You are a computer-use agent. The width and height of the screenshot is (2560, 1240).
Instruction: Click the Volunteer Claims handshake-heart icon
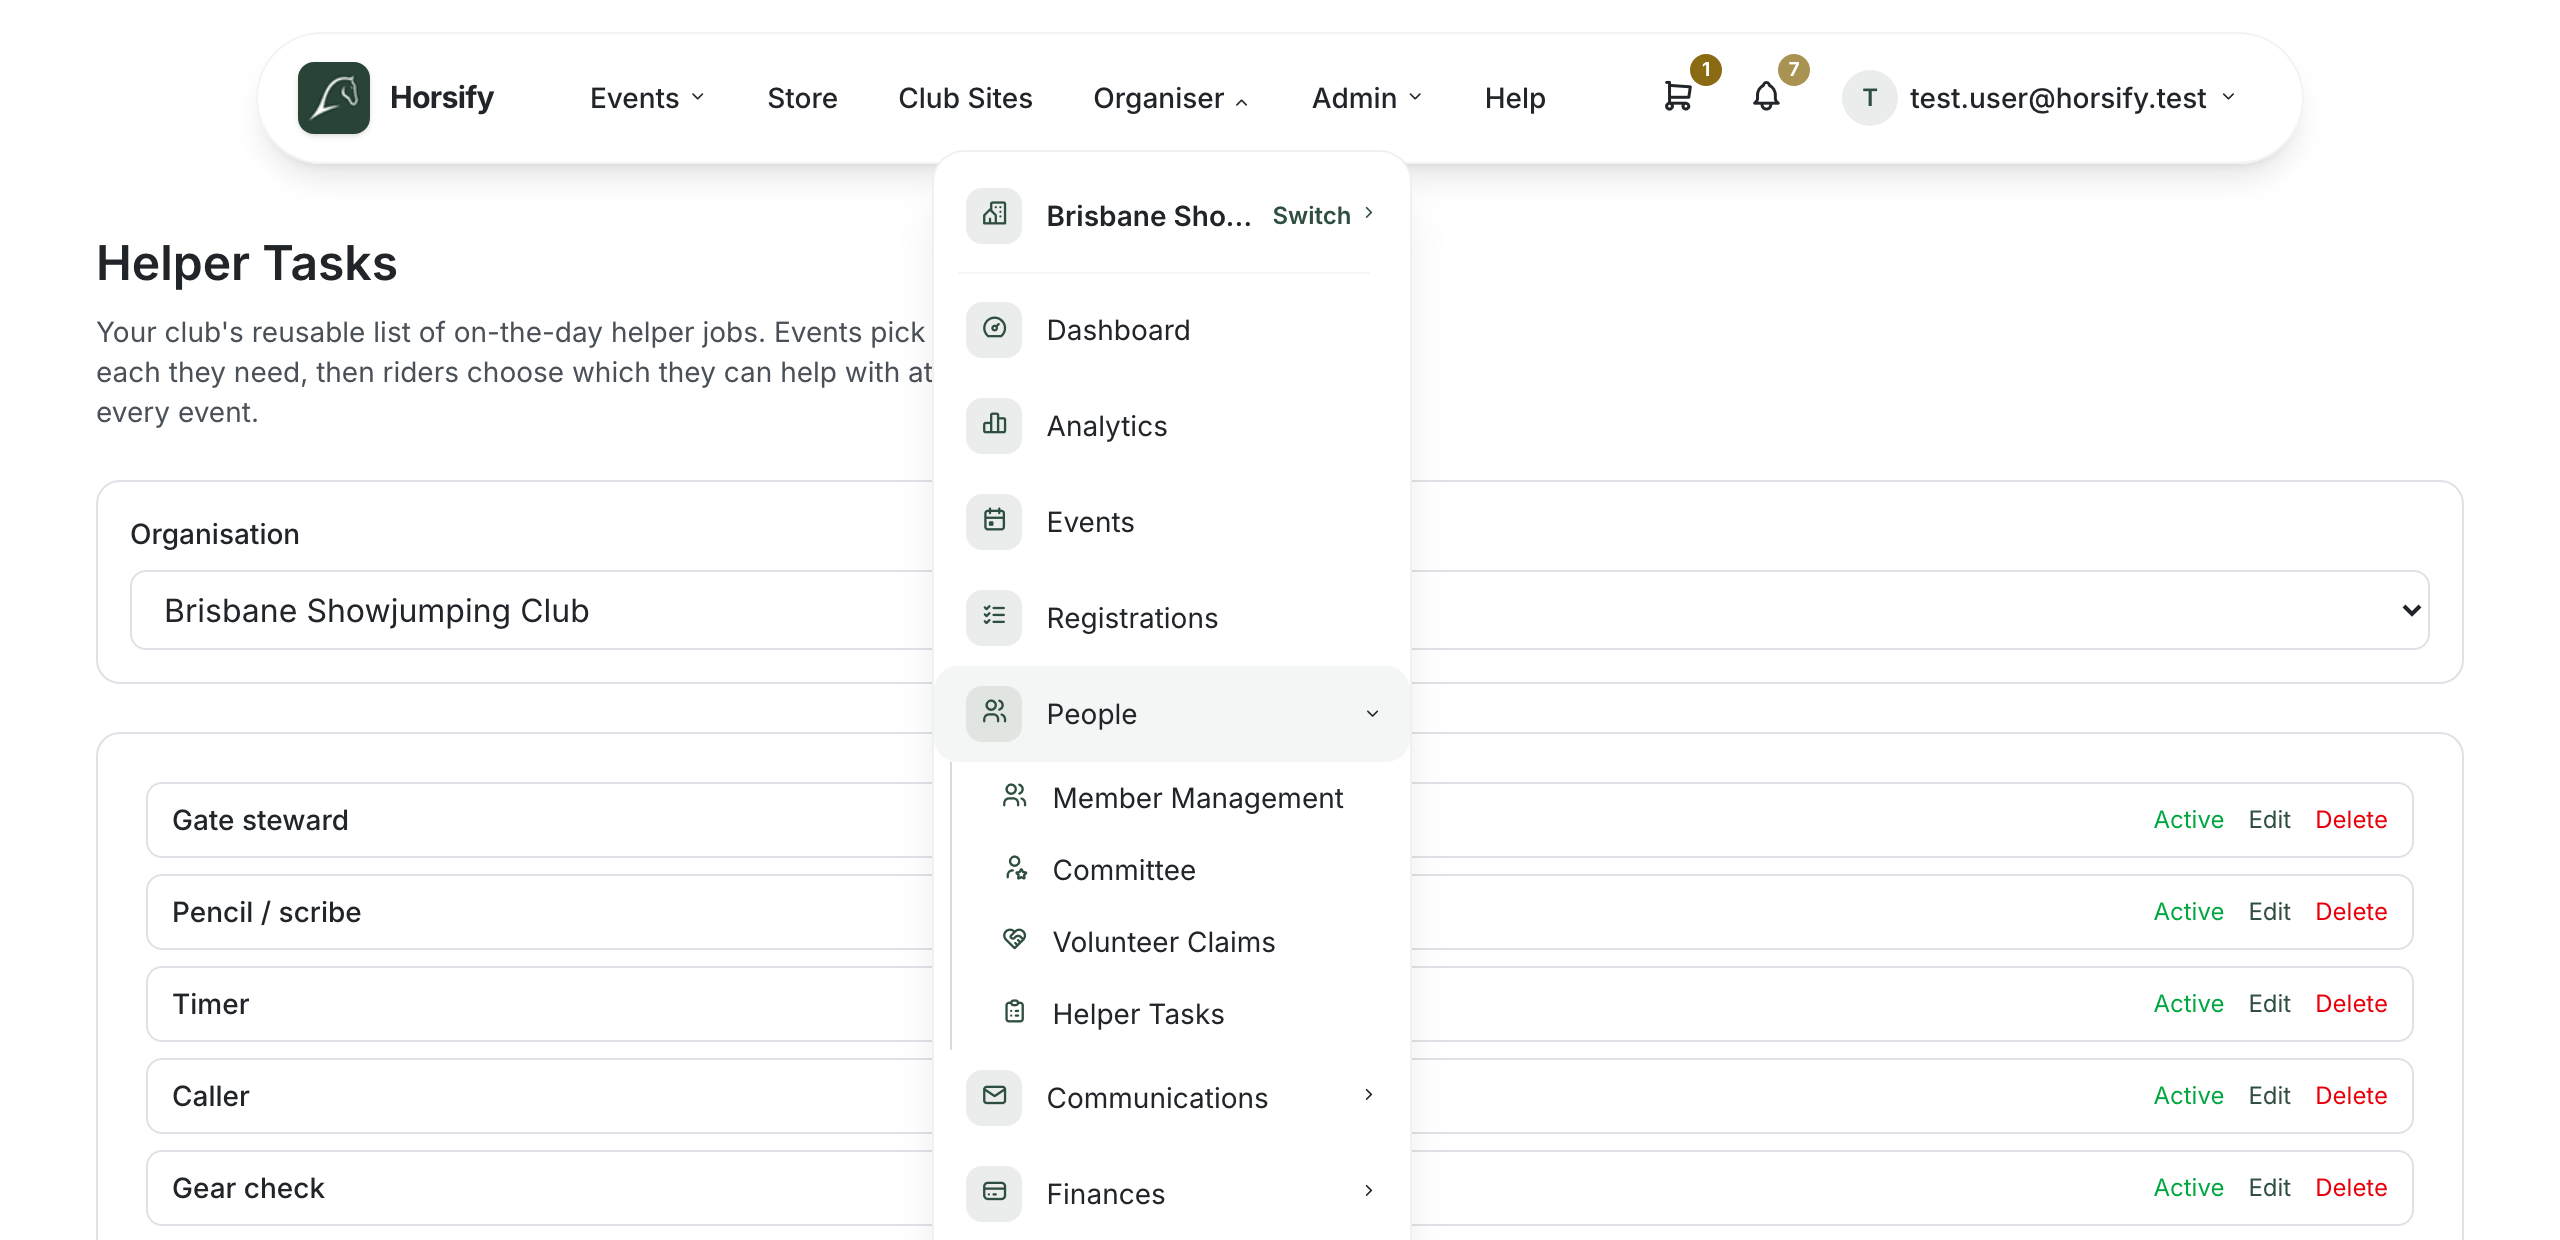[x=1015, y=940]
